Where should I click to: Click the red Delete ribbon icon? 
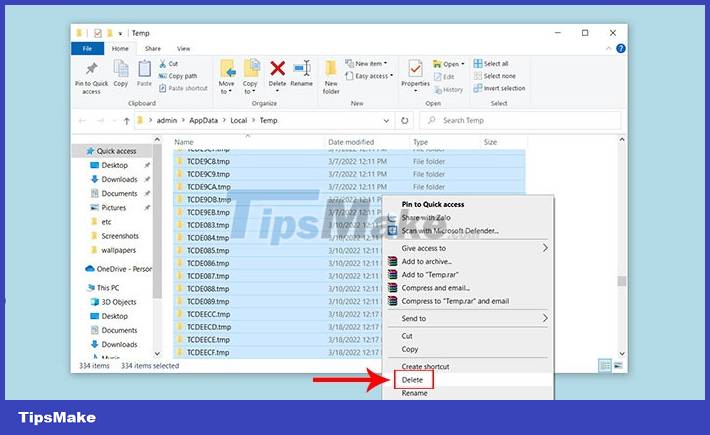277,69
